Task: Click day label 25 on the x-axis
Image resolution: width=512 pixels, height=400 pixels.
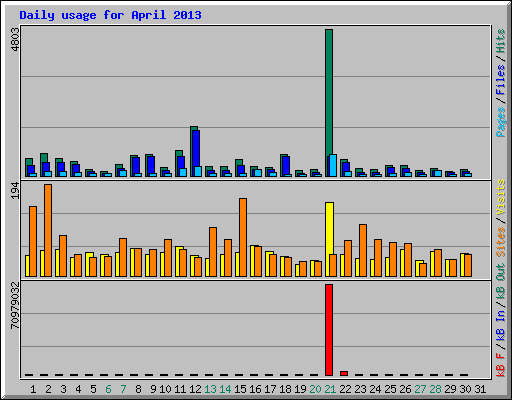Action: pyautogui.click(x=390, y=389)
